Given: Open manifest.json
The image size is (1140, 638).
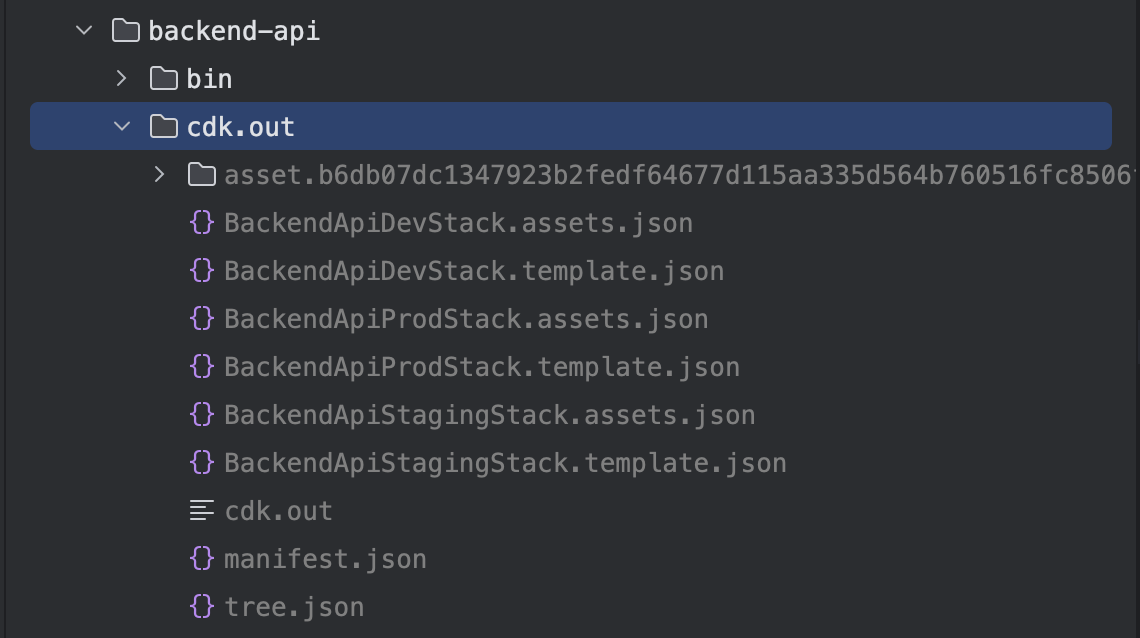Looking at the screenshot, I should 325,559.
